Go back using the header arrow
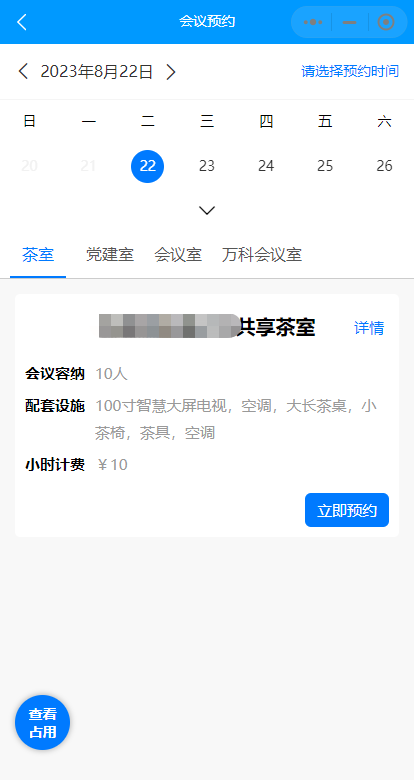The height and width of the screenshot is (780, 414). coord(21,22)
